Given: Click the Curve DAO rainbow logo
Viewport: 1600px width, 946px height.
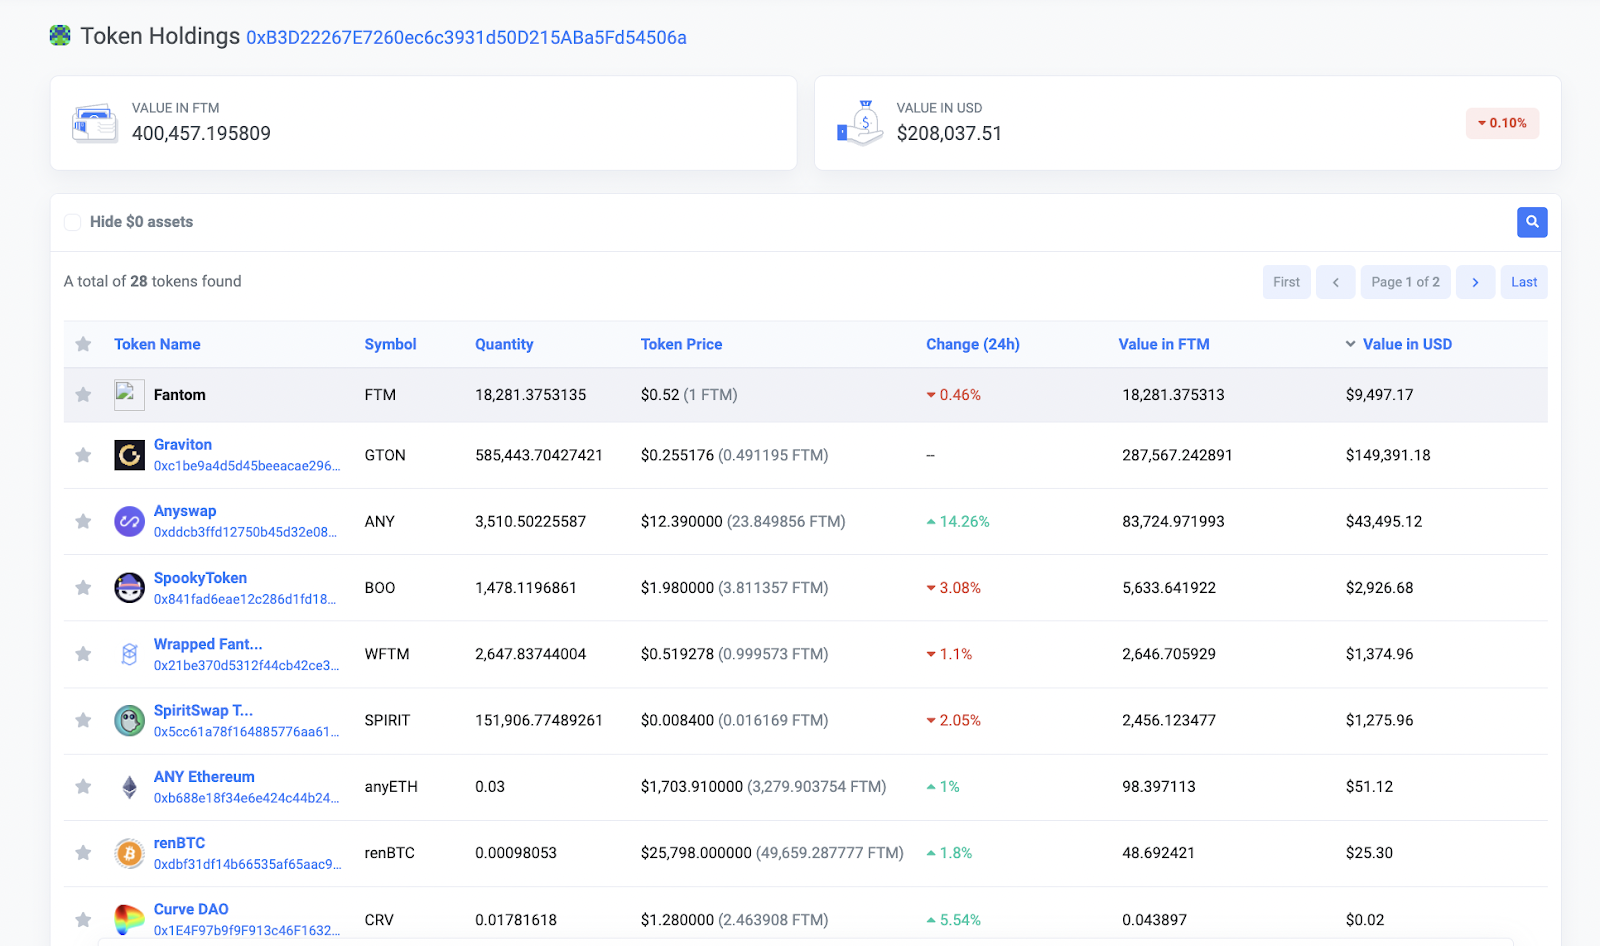Looking at the screenshot, I should [x=129, y=920].
